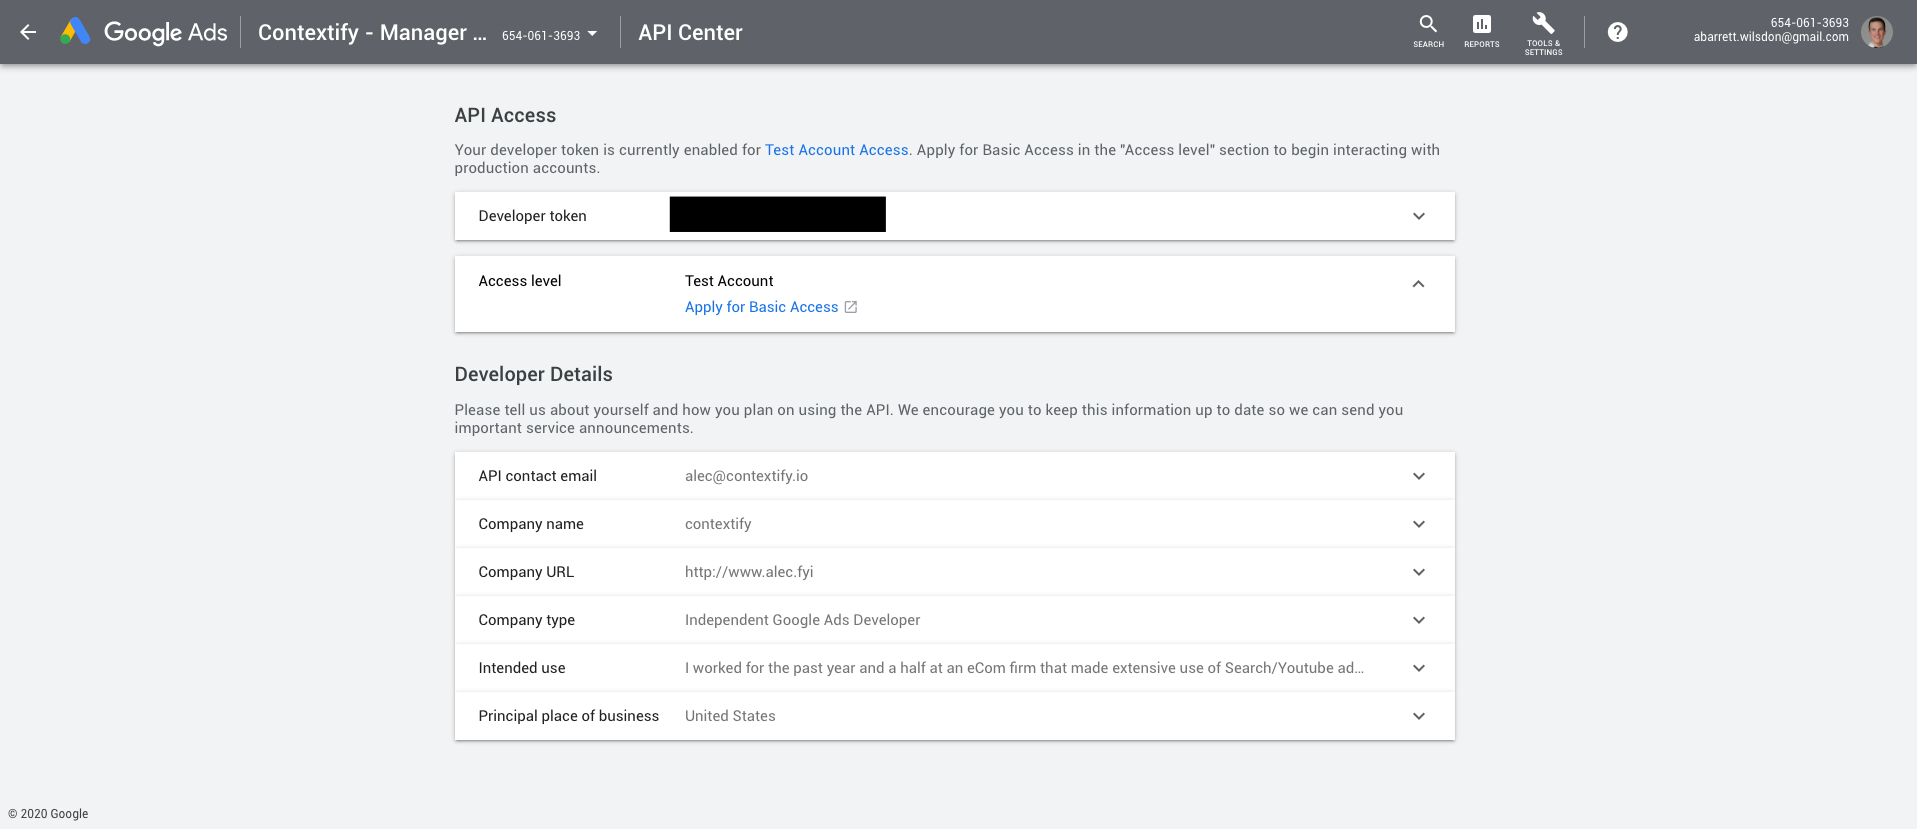
Task: Follow the Test Account Access link
Action: [x=836, y=150]
